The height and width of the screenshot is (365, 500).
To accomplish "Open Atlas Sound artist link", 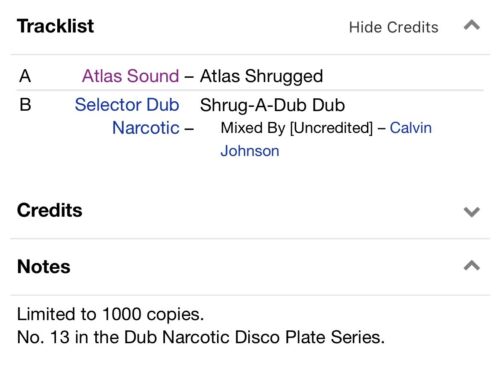I will (130, 76).
